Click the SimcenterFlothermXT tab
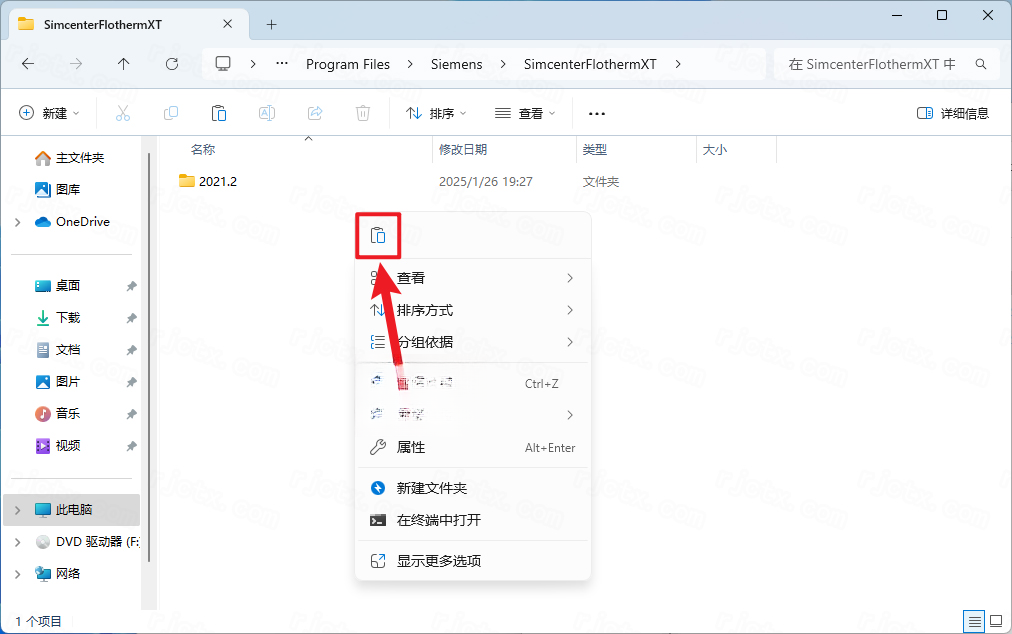Image resolution: width=1012 pixels, height=634 pixels. pyautogui.click(x=129, y=25)
